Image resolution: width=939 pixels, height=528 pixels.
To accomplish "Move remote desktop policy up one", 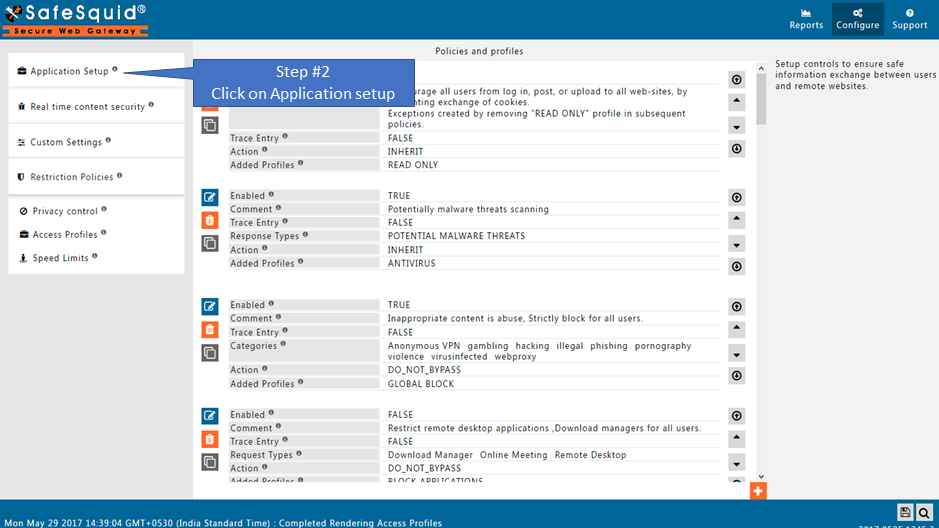I will pos(737,438).
